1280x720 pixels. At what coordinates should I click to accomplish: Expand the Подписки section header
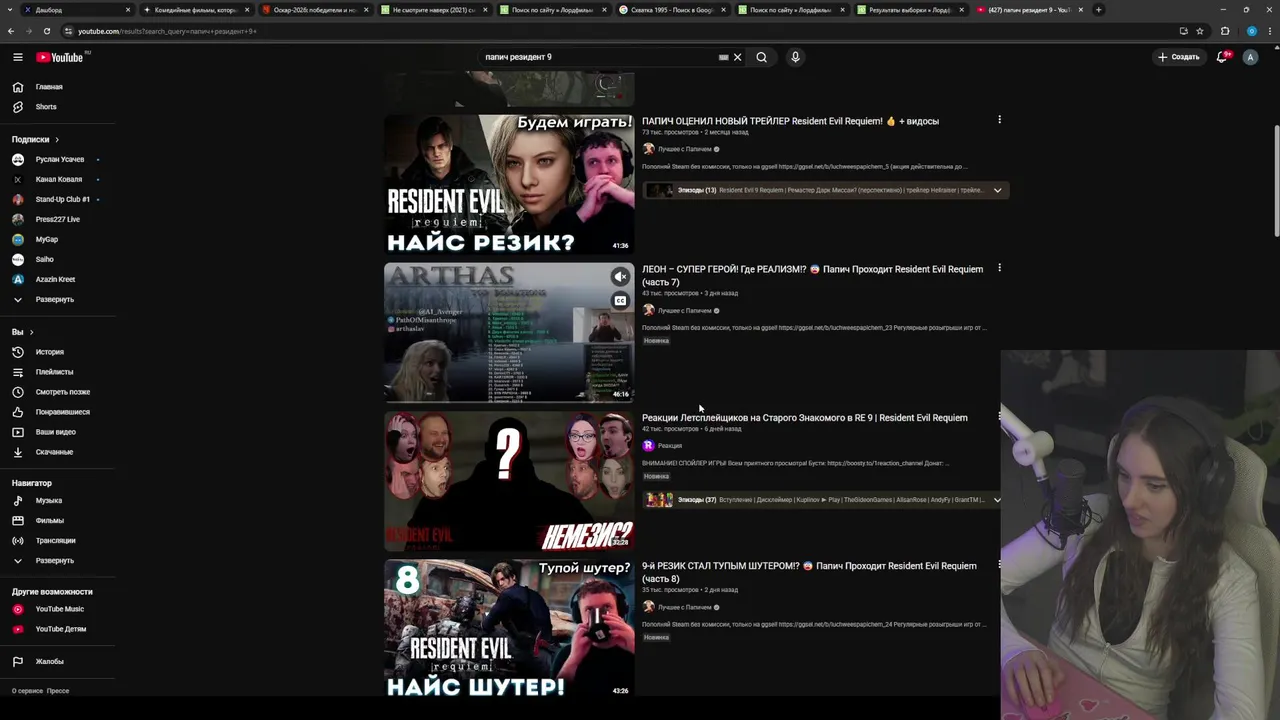pos(35,139)
